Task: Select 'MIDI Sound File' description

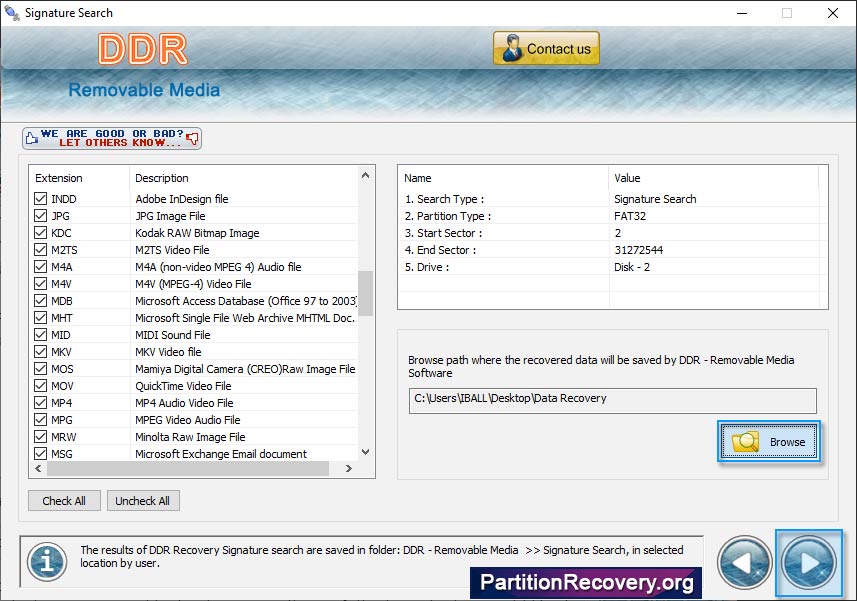Action: click(173, 334)
